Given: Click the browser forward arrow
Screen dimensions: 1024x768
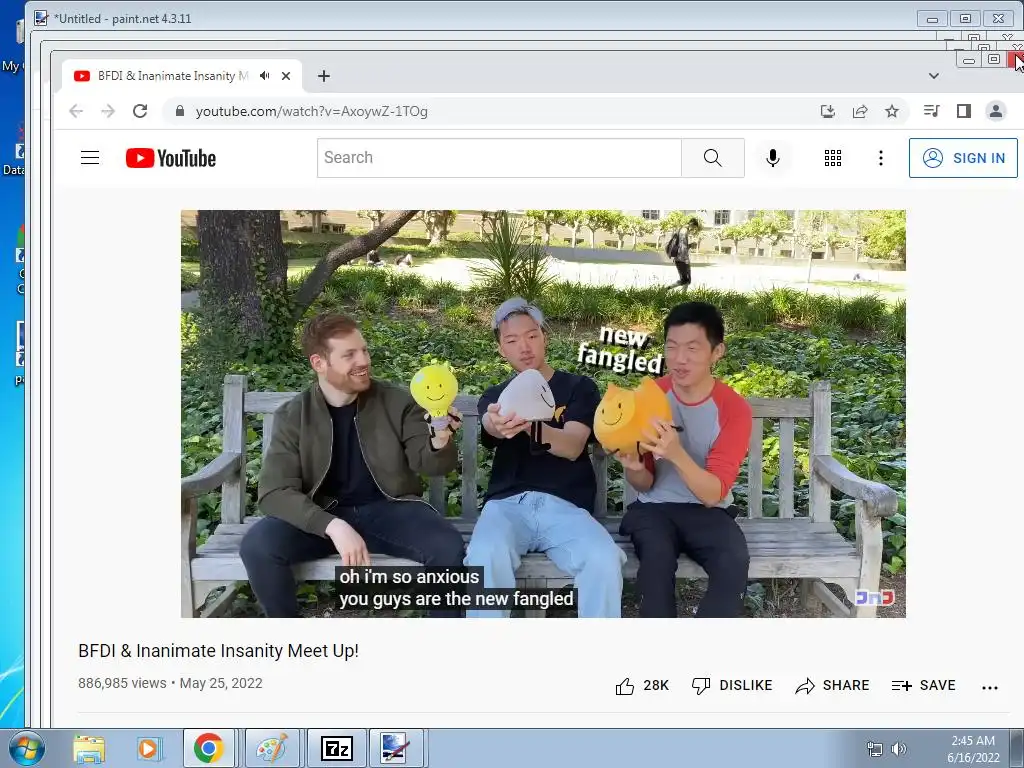Looking at the screenshot, I should tap(108, 111).
